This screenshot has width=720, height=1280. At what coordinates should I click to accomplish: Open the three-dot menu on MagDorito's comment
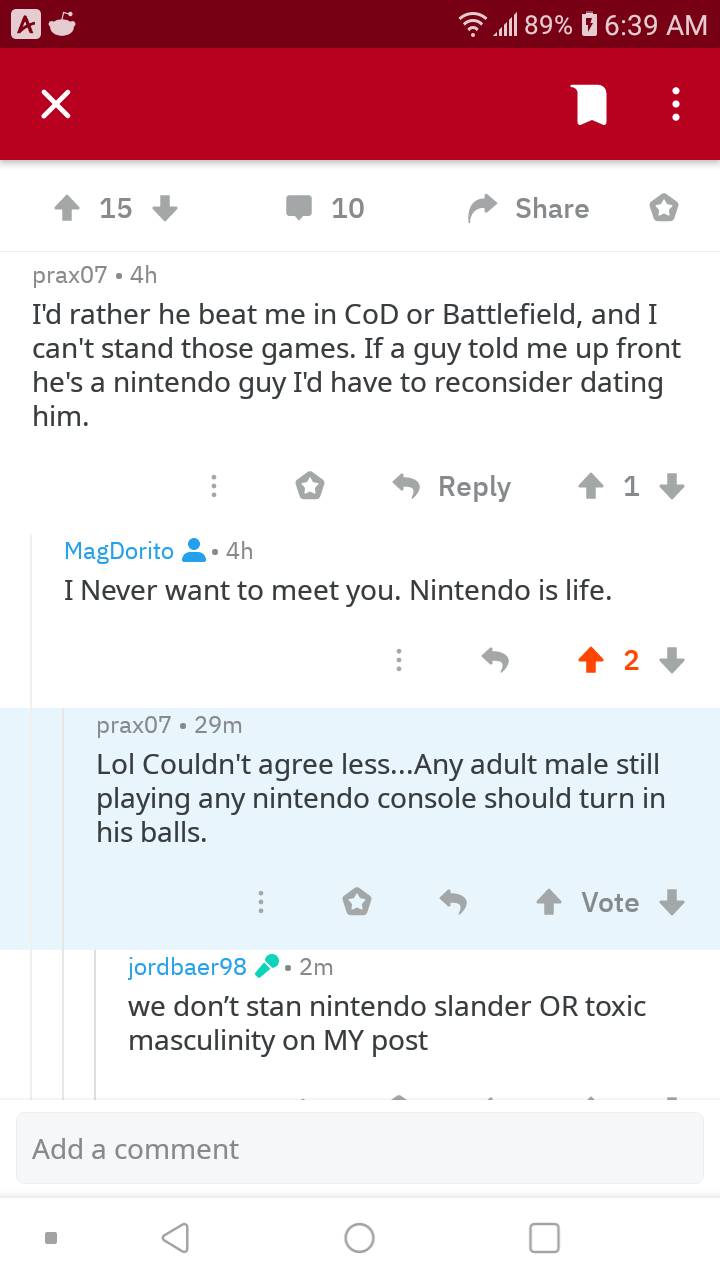(398, 660)
